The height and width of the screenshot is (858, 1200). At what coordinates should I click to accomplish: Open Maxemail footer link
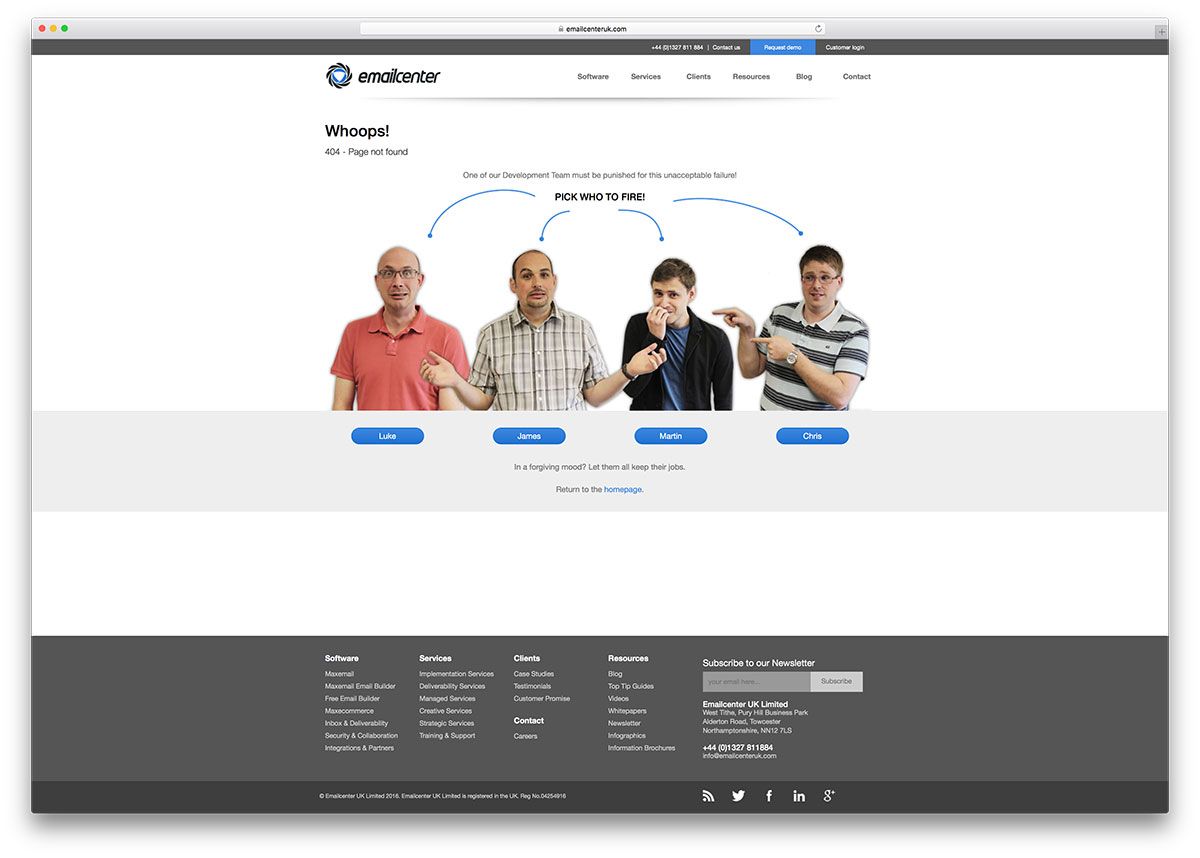(339, 674)
